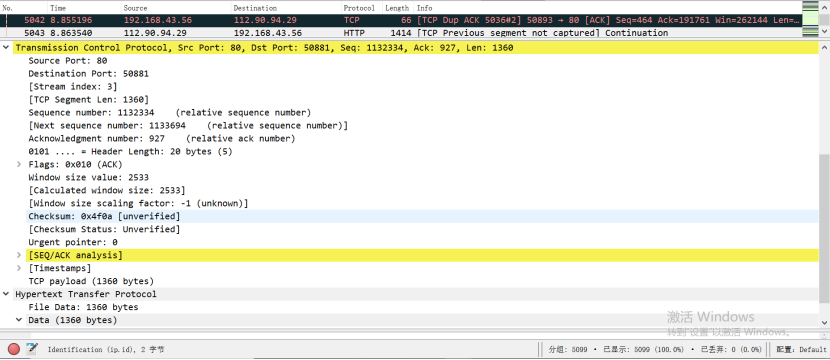
Task: Select the Window size value: 2533 field
Action: (88, 177)
